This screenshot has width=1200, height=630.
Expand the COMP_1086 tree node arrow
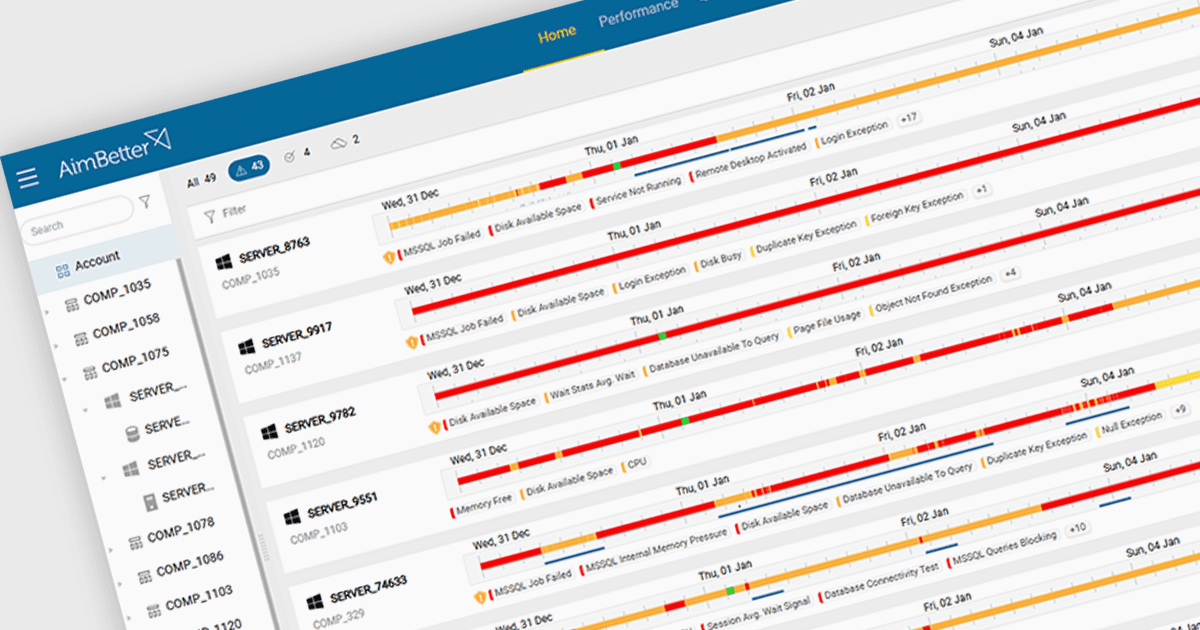119,582
